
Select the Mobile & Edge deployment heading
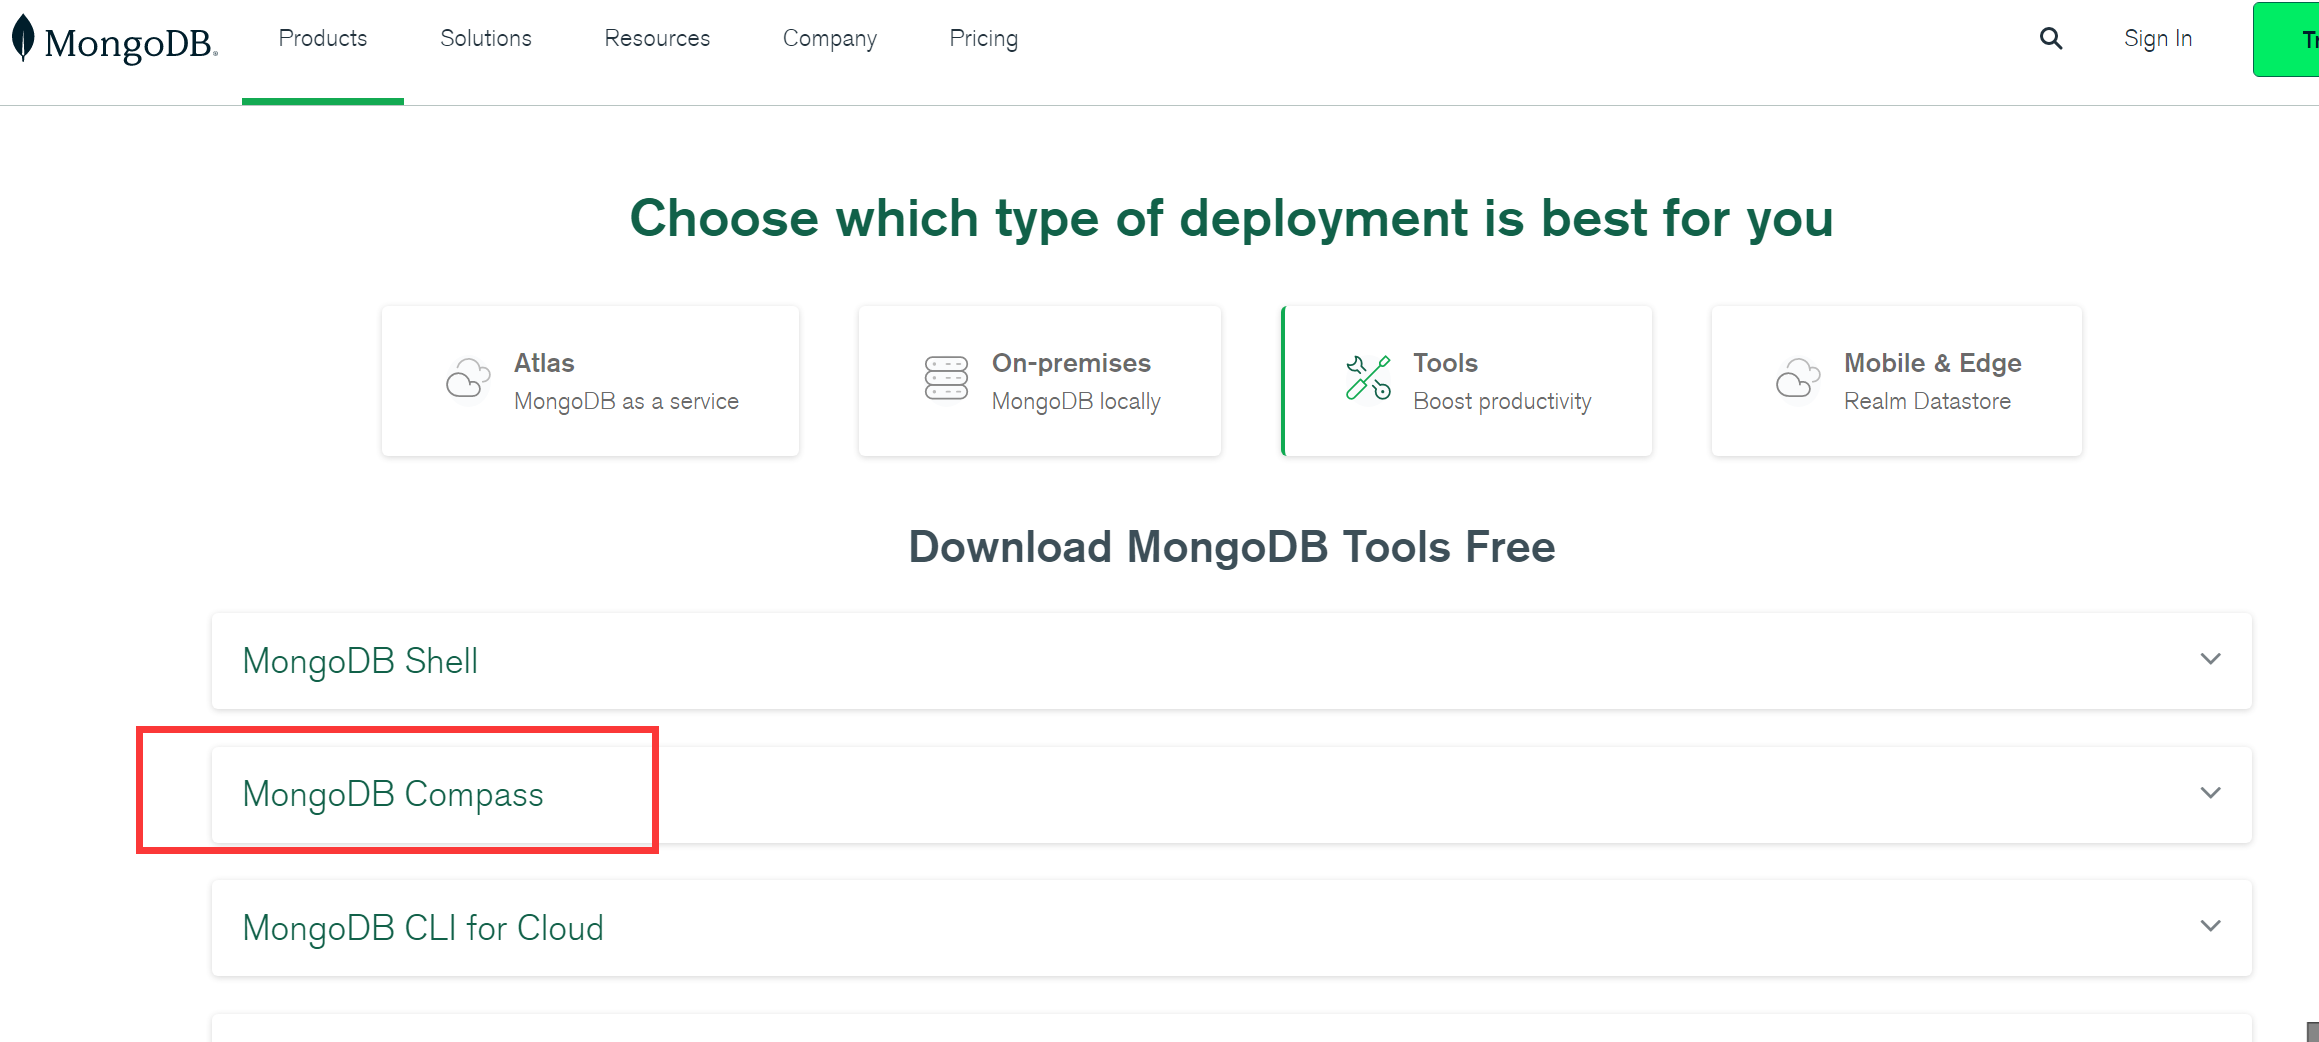(x=1933, y=363)
